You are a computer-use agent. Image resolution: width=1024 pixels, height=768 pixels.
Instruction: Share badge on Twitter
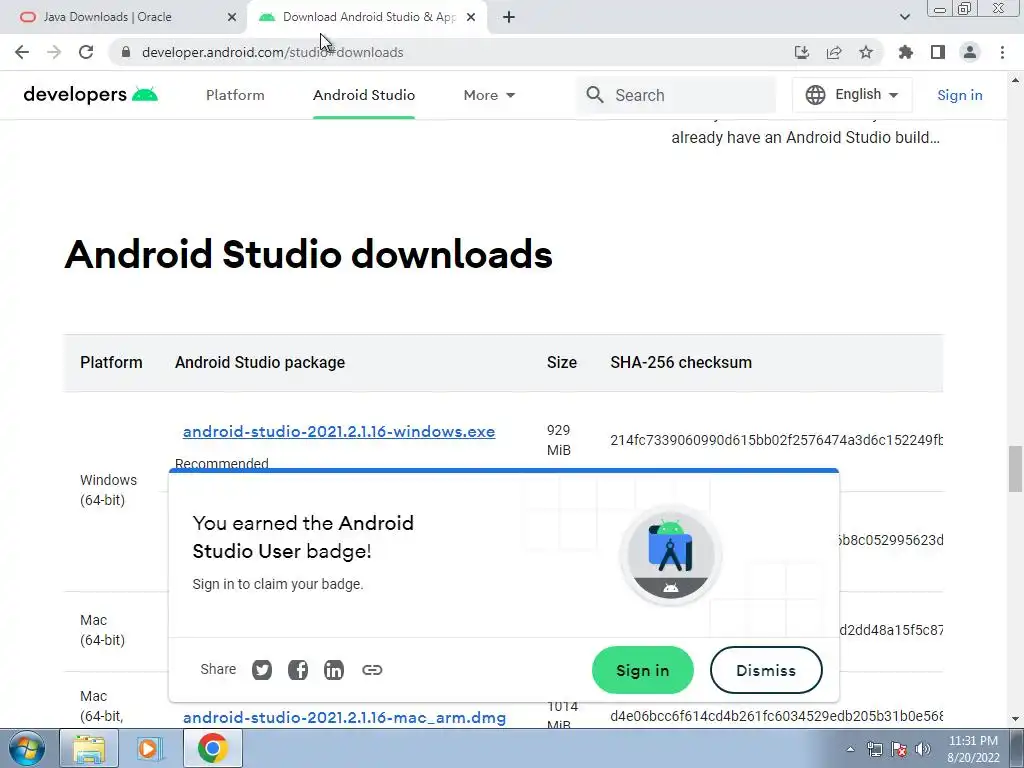click(262, 669)
